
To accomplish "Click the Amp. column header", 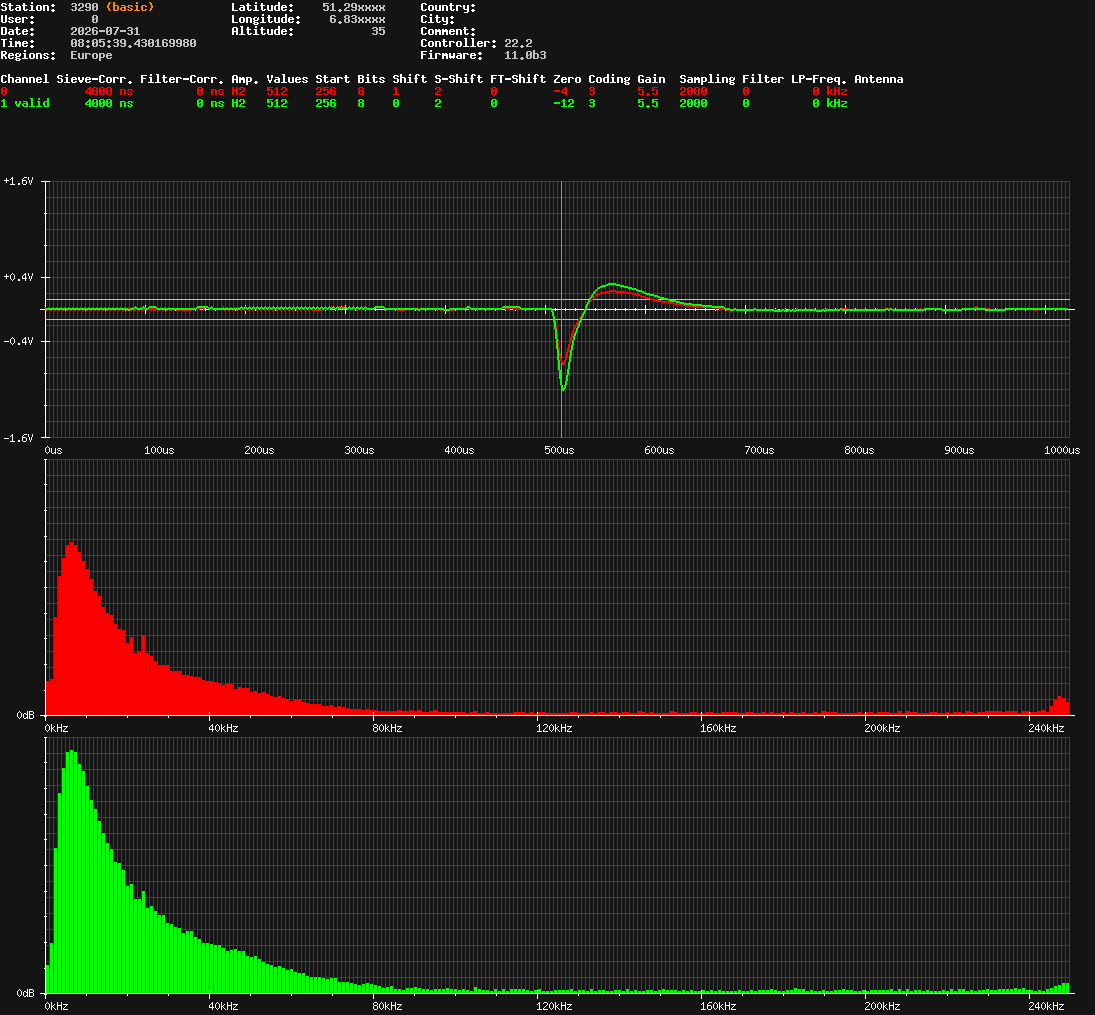I will (245, 80).
